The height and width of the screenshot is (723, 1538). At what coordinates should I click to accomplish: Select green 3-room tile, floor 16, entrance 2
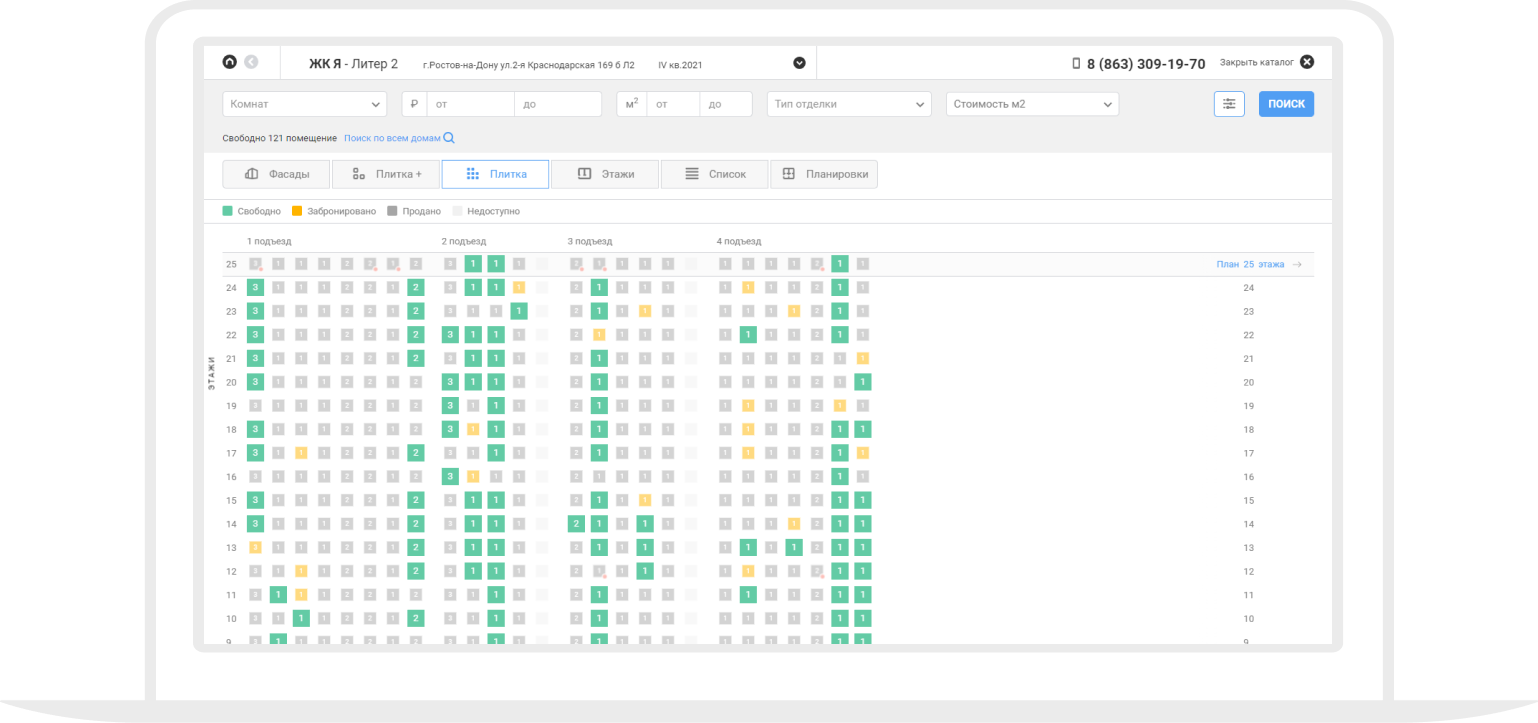click(450, 477)
